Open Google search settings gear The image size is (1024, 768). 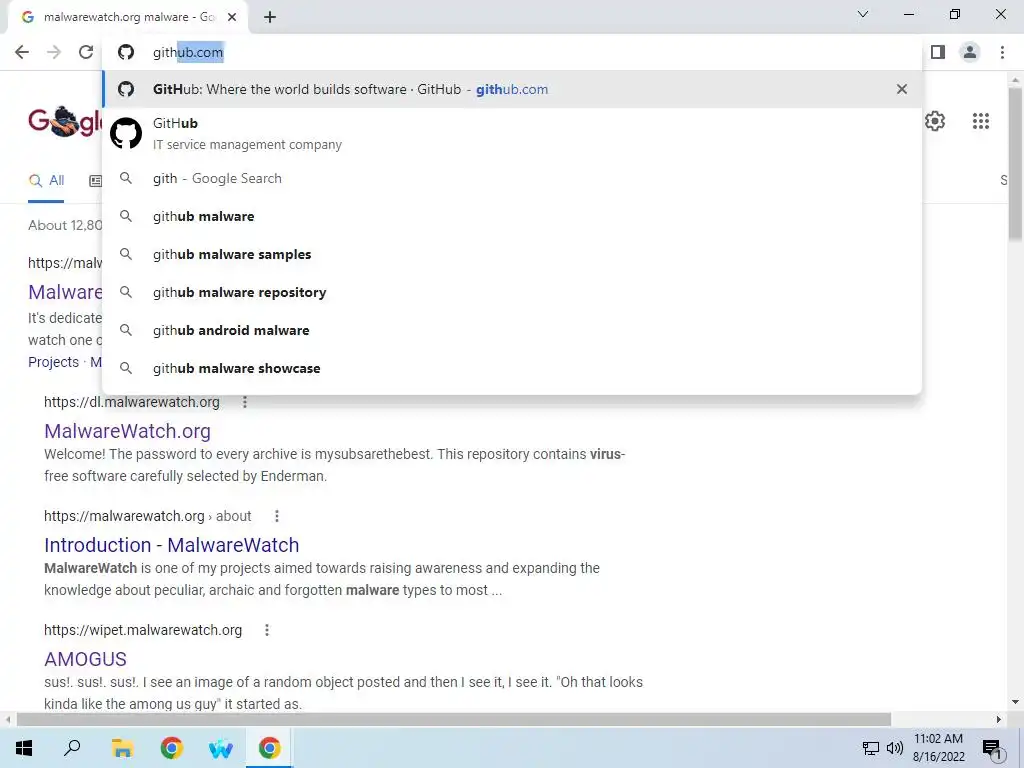(x=935, y=121)
